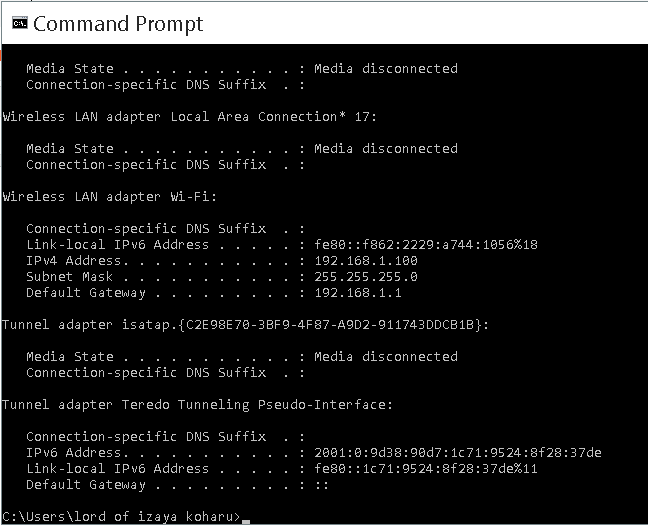Click the first Media disconnected status text
The height and width of the screenshot is (528, 648).
[x=386, y=68]
